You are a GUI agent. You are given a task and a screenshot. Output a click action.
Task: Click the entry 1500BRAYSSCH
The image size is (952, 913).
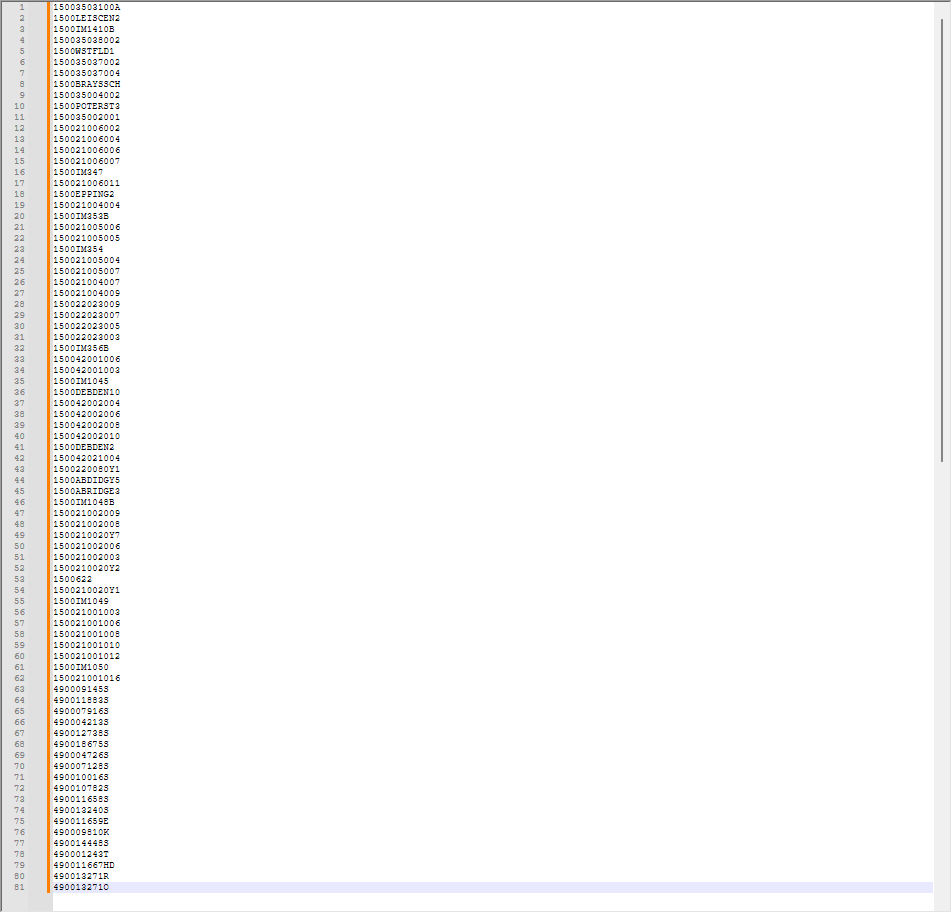(x=86, y=84)
